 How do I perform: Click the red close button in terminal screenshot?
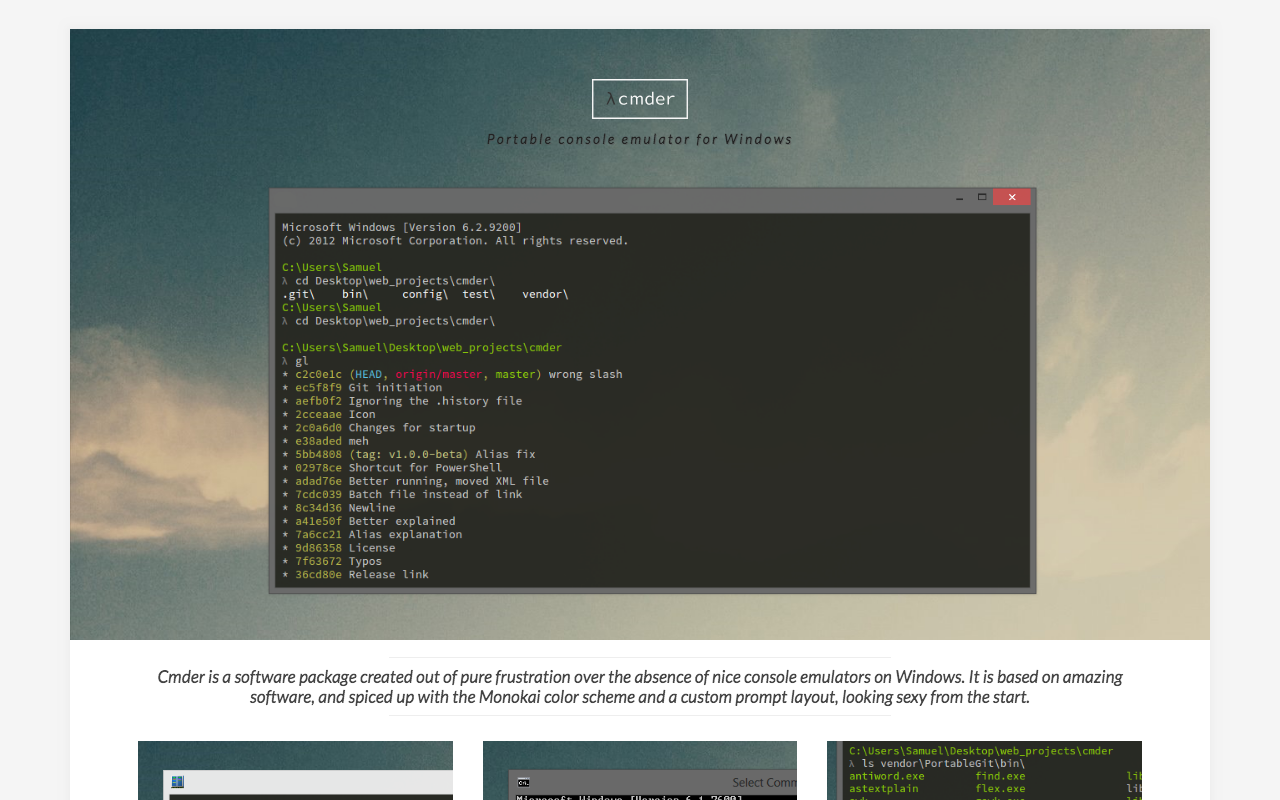1012,197
